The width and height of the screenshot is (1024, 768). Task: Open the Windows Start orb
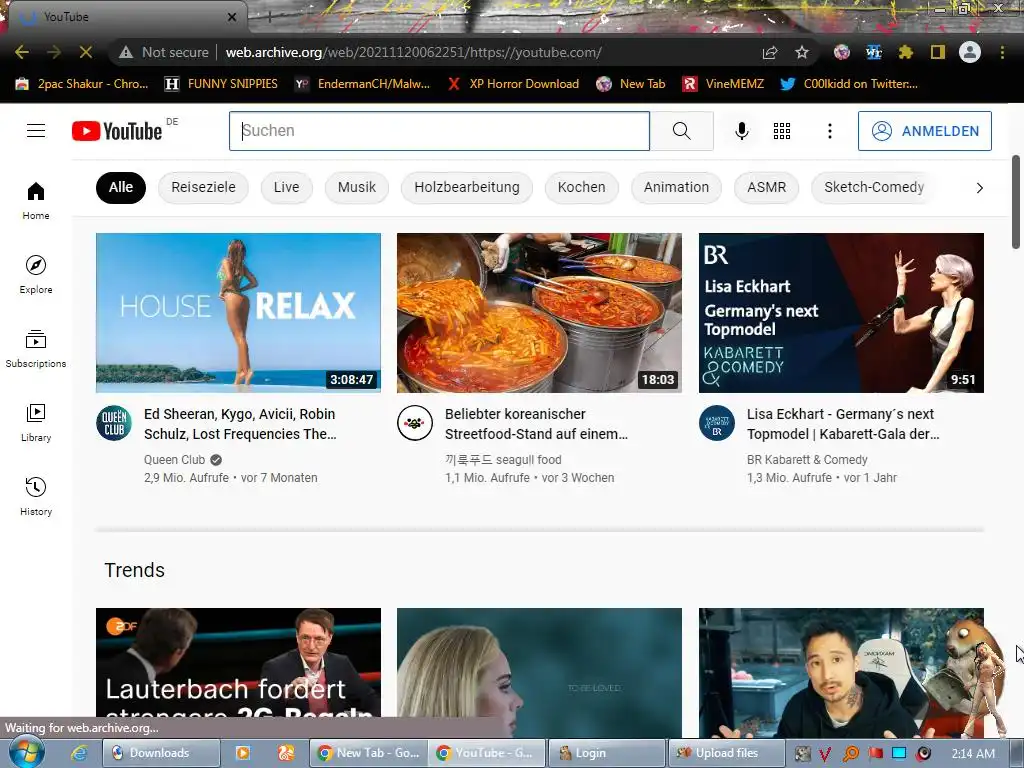tap(27, 752)
